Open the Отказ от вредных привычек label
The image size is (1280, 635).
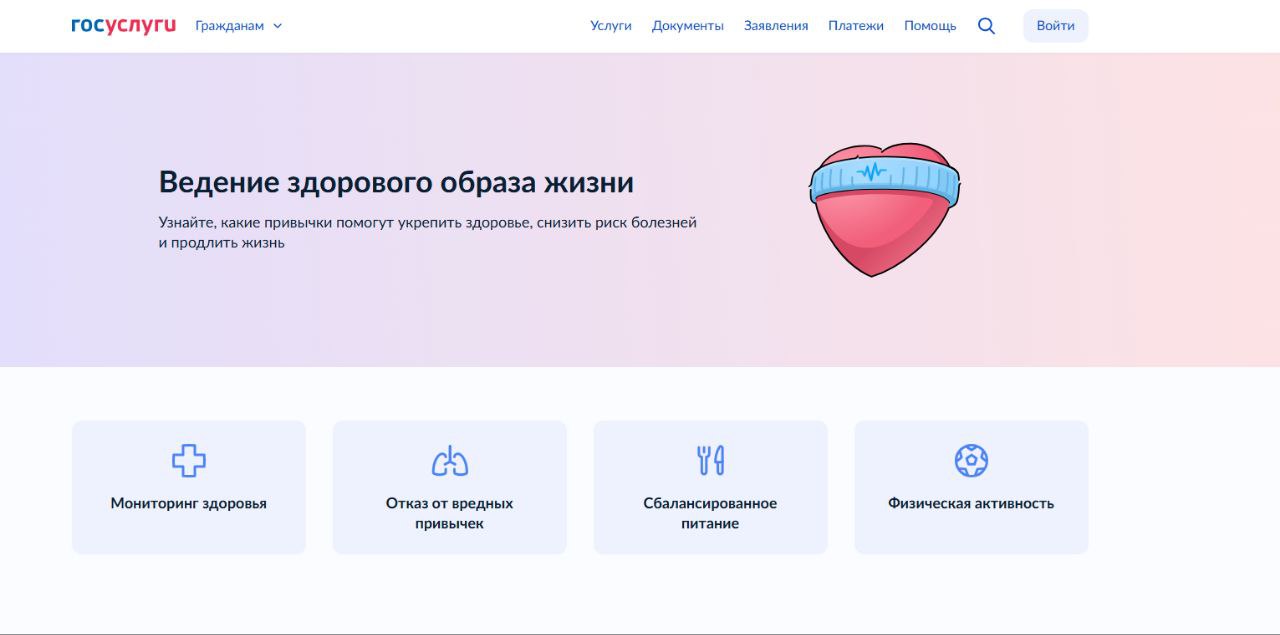(x=449, y=513)
